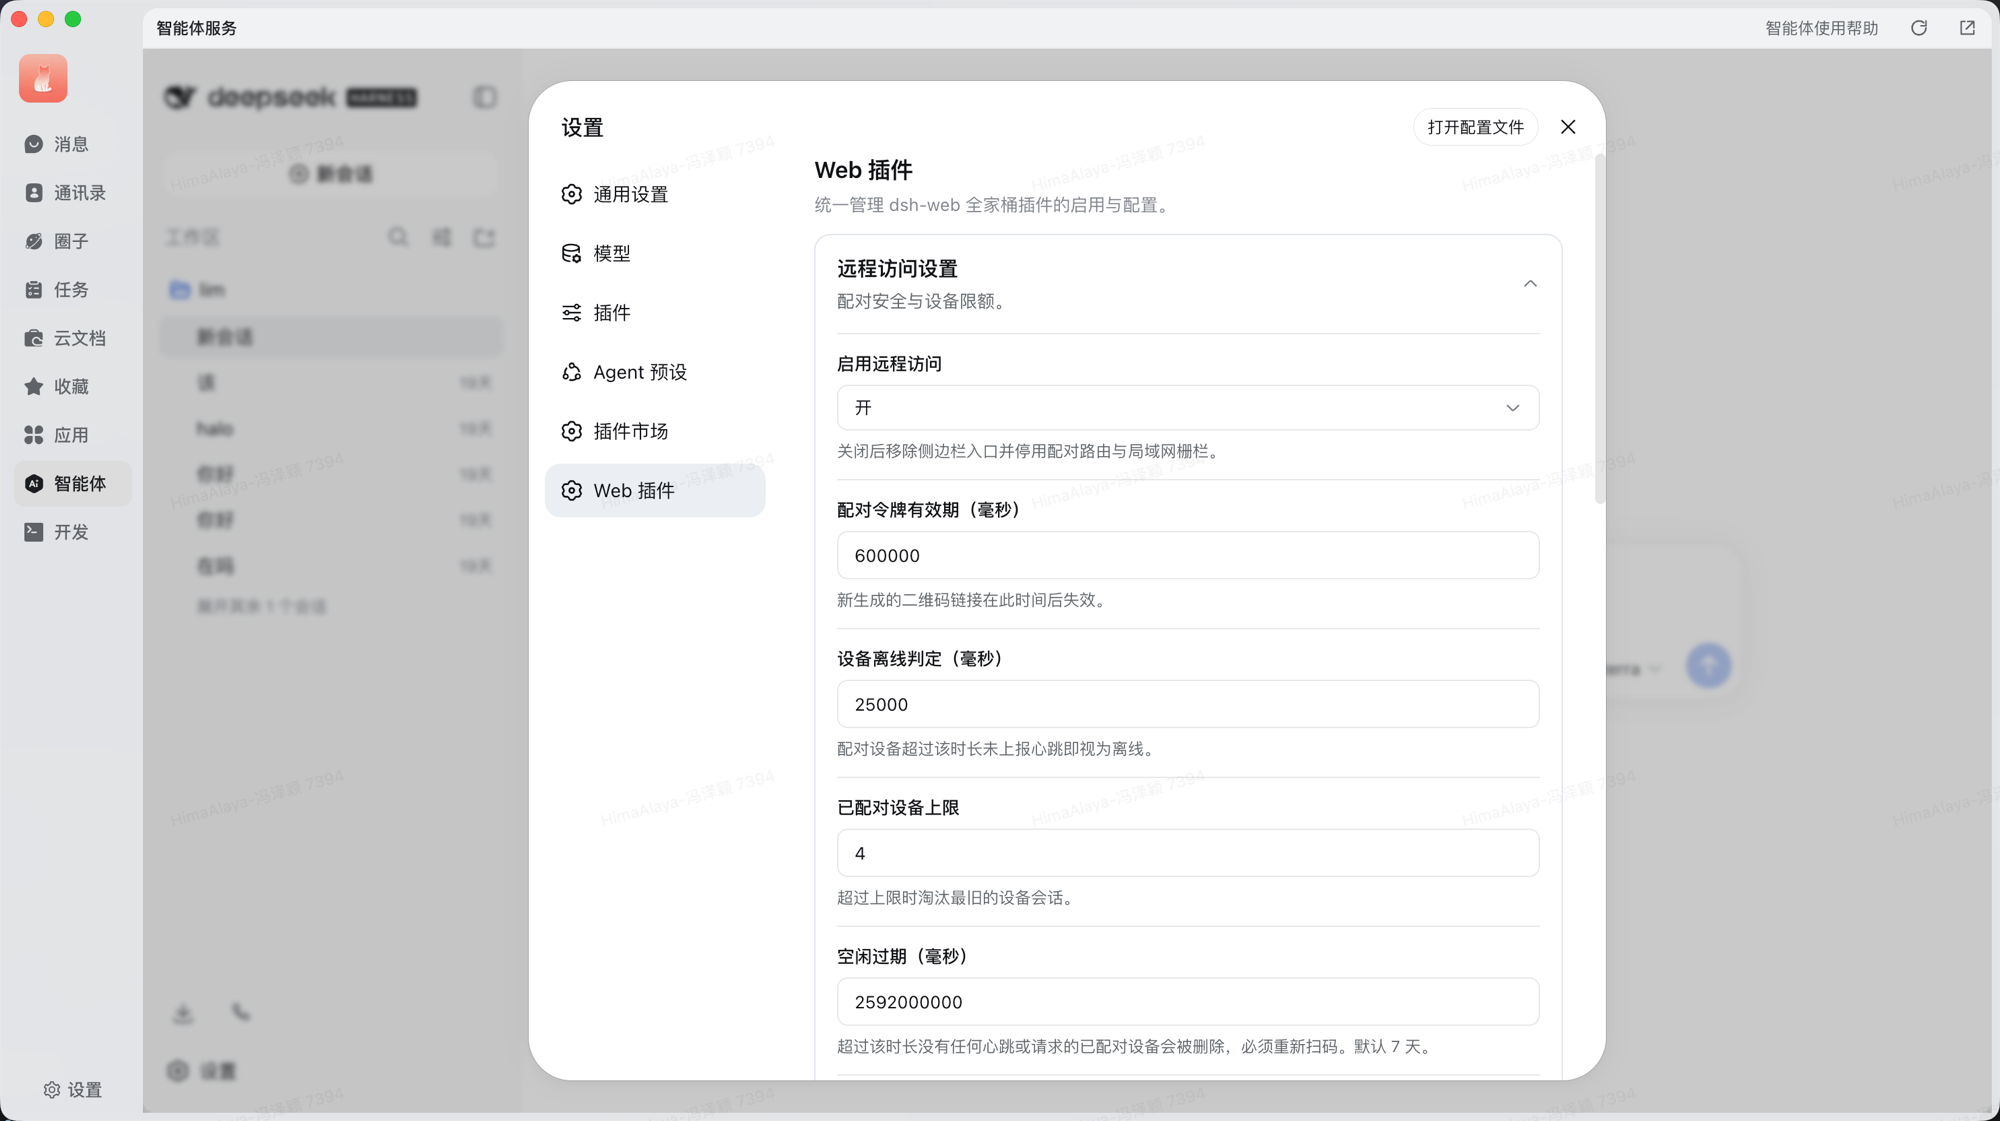This screenshot has height=1121, width=2000.
Task: Select 插件 in settings menu
Action: coord(655,313)
